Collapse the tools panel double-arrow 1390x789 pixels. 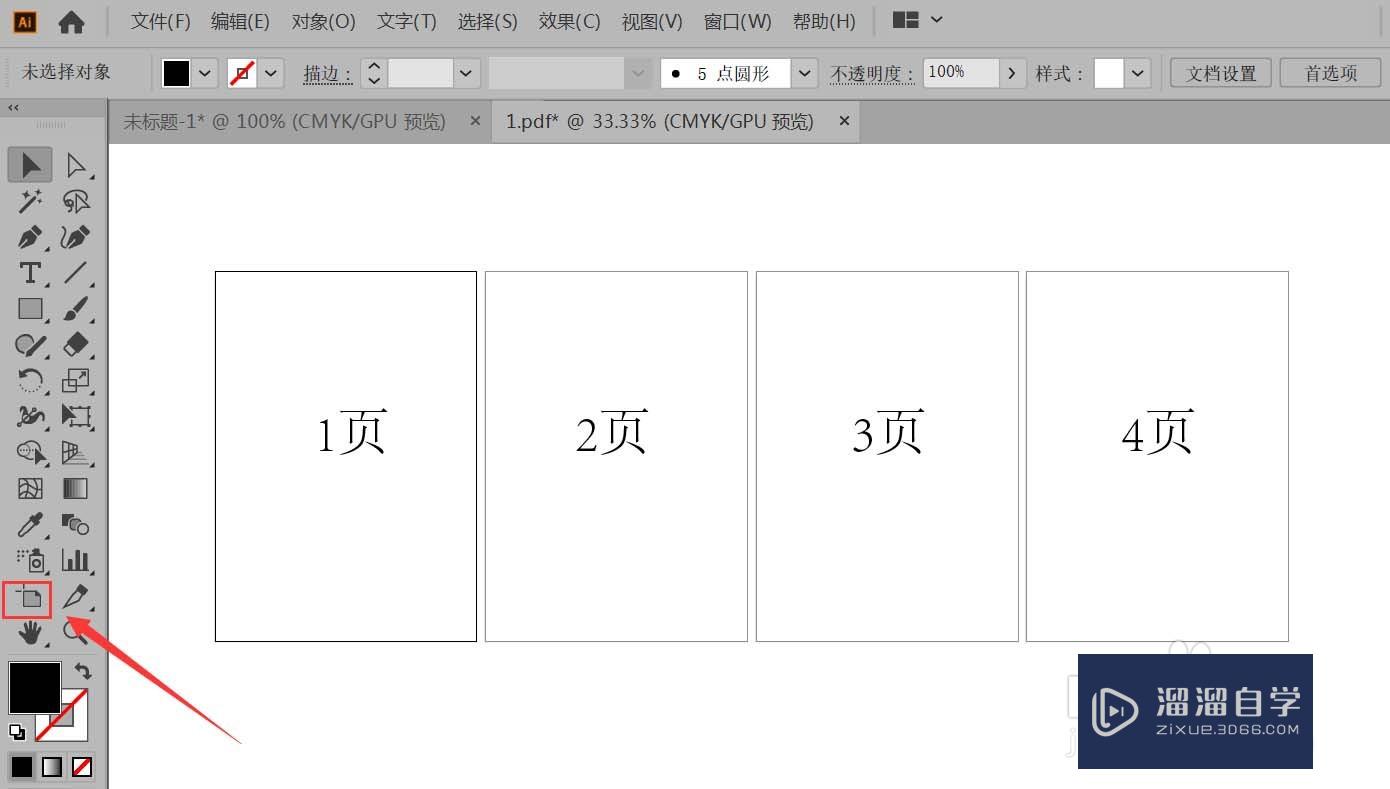pos(13,108)
